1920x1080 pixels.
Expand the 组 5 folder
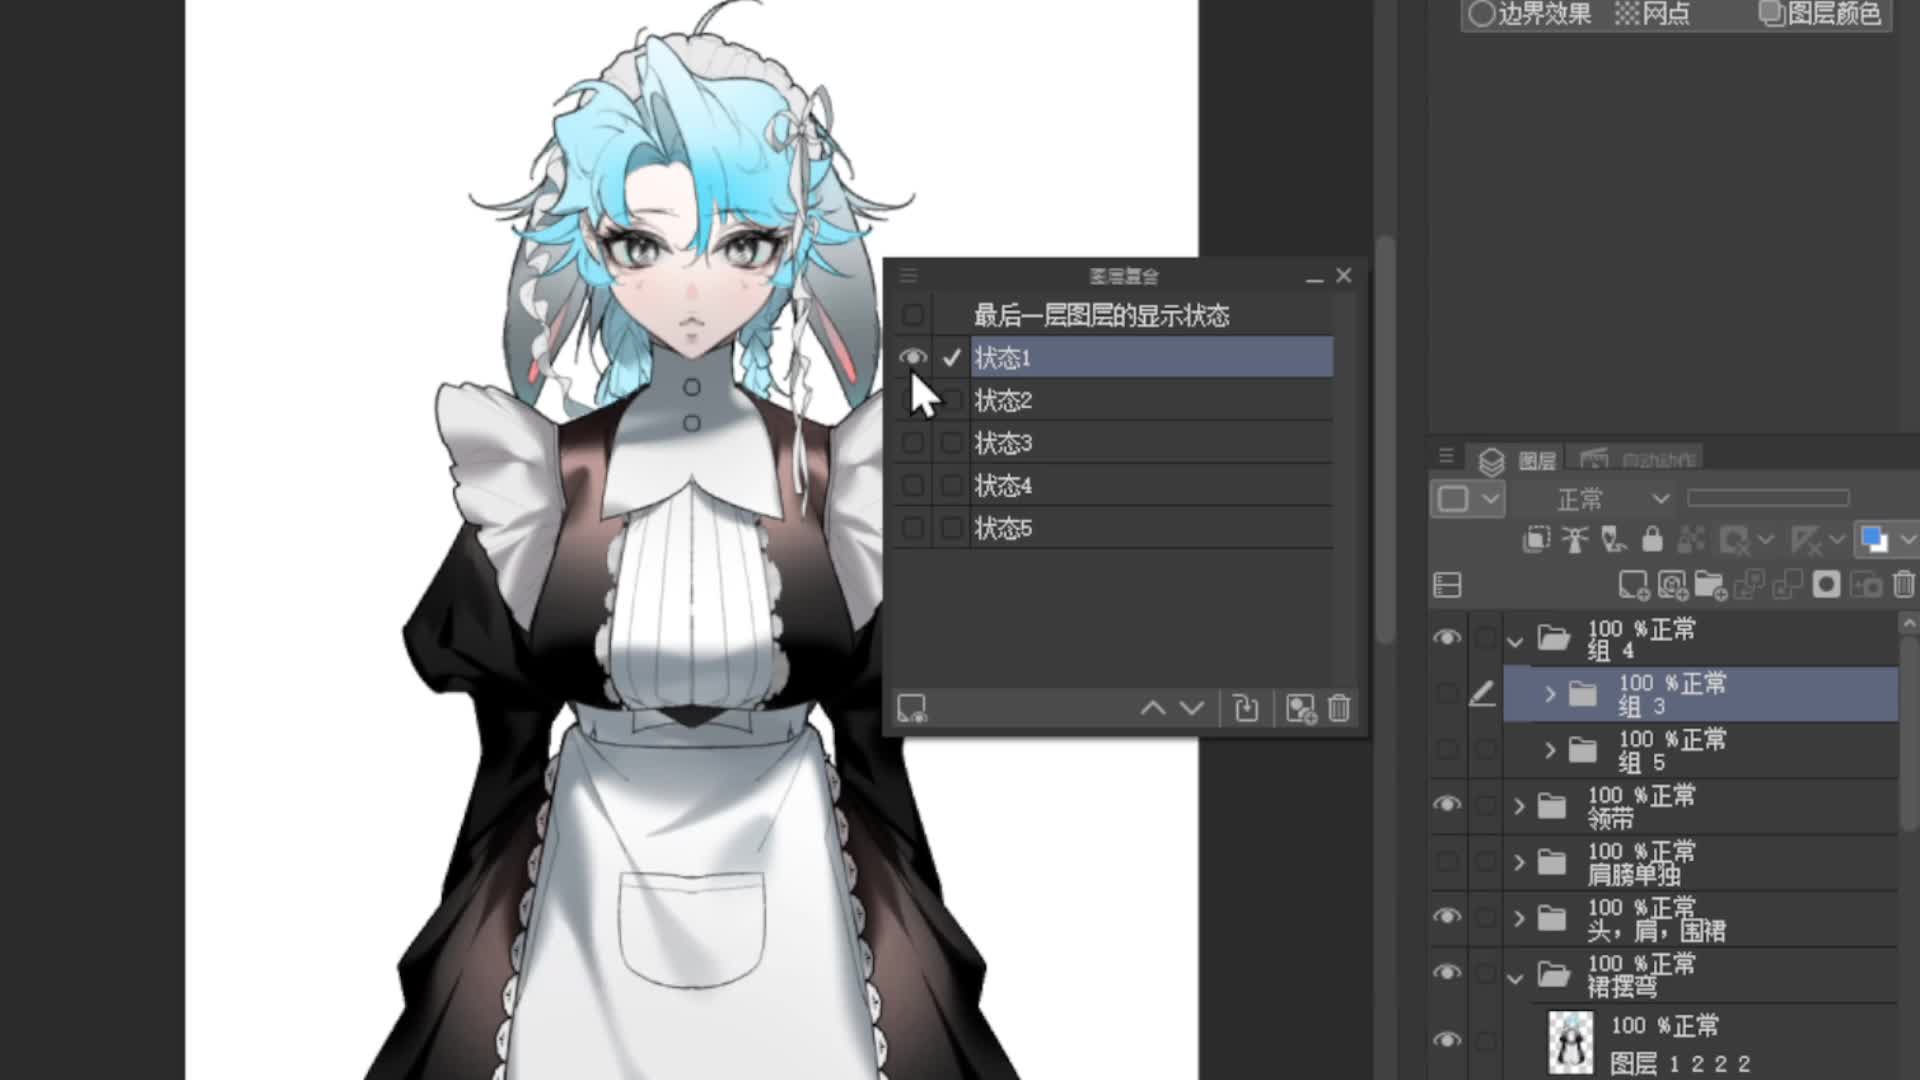point(1550,749)
